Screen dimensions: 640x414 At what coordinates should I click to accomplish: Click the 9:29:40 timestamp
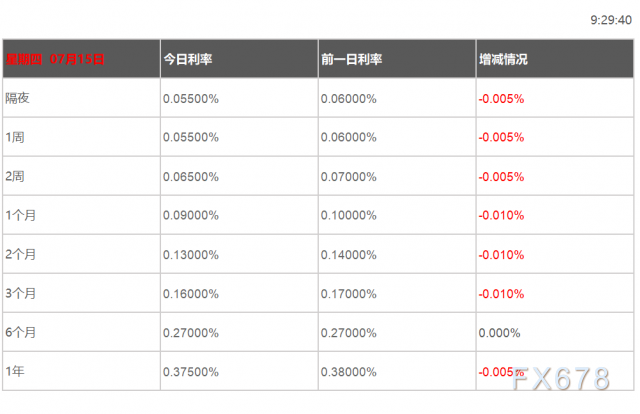[x=611, y=20]
